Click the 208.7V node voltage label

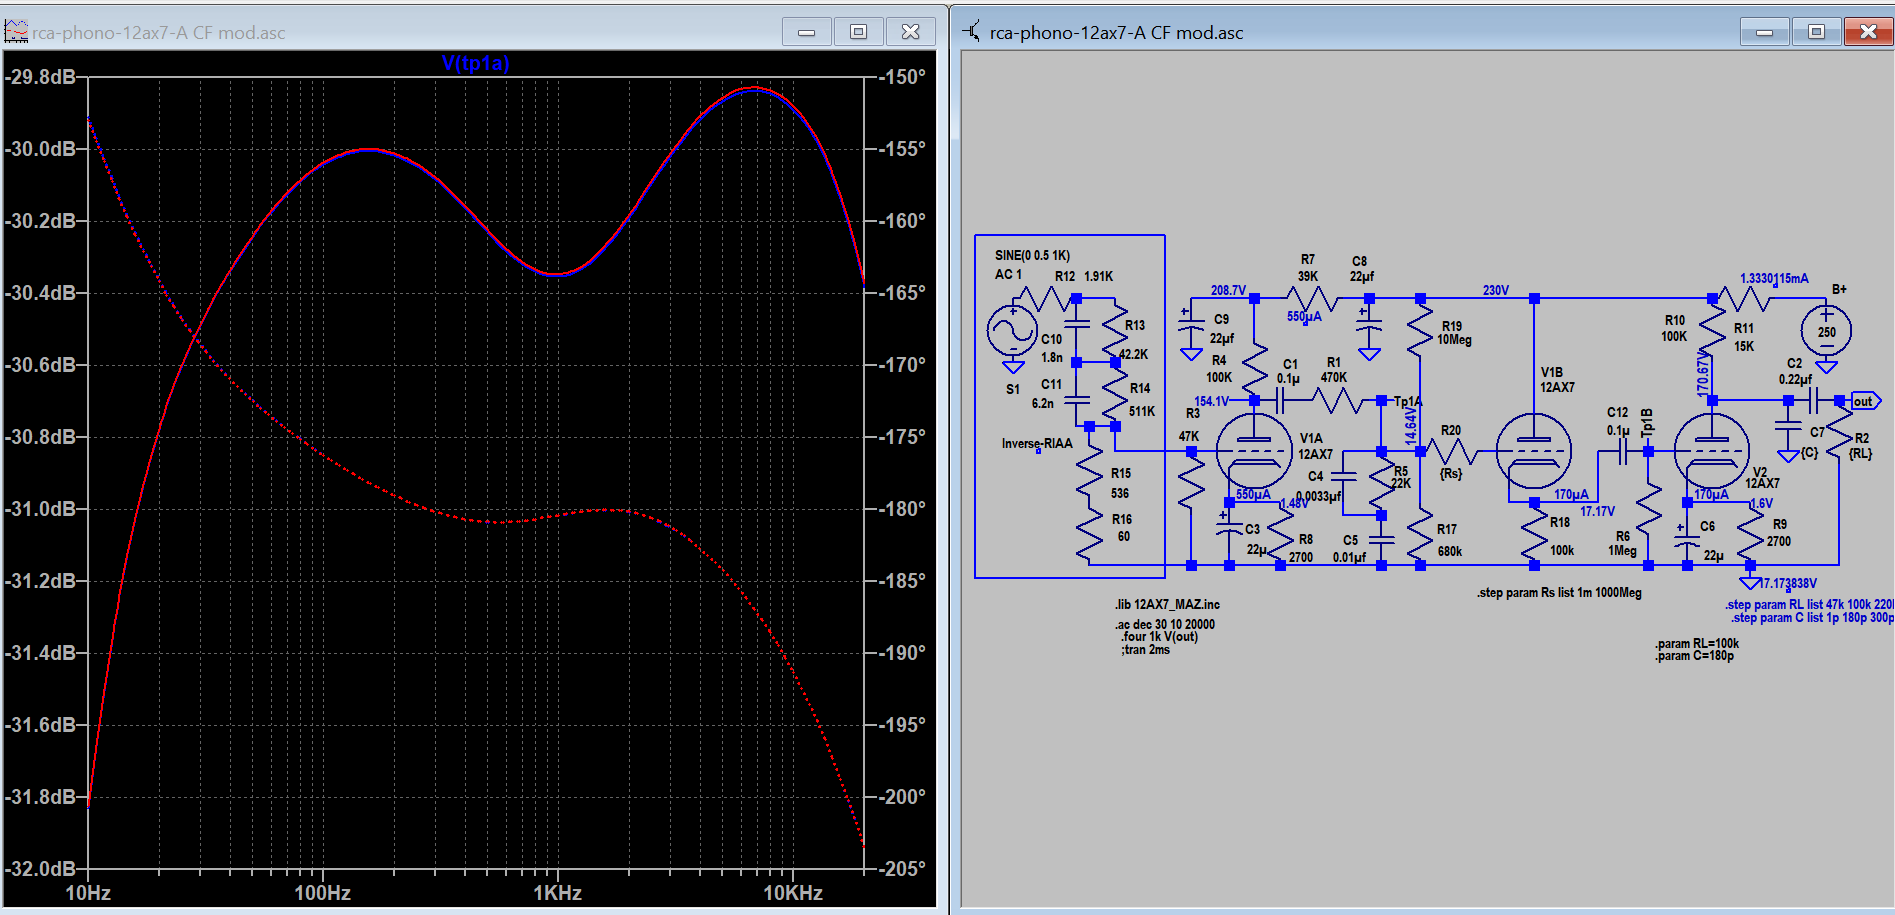tap(1228, 290)
